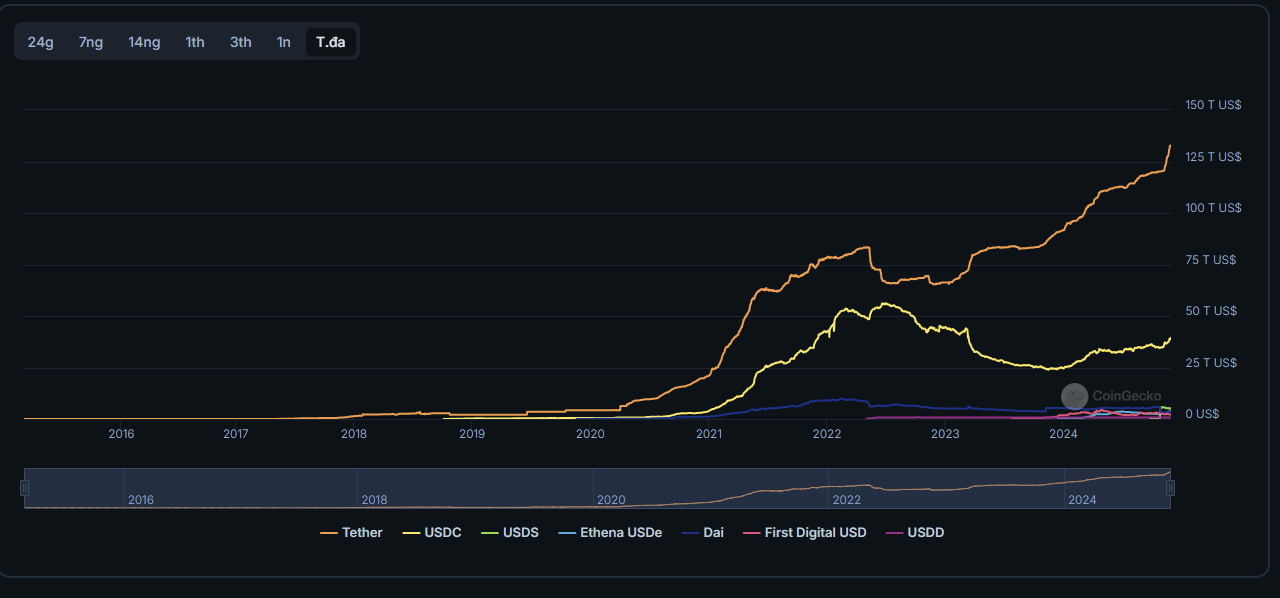
Task: Select the 1n time range
Action: click(x=284, y=42)
